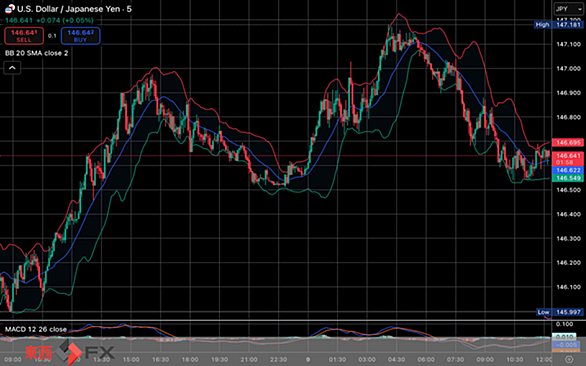Click the Low 145.997 price marker
The height and width of the screenshot is (366, 586).
click(559, 312)
